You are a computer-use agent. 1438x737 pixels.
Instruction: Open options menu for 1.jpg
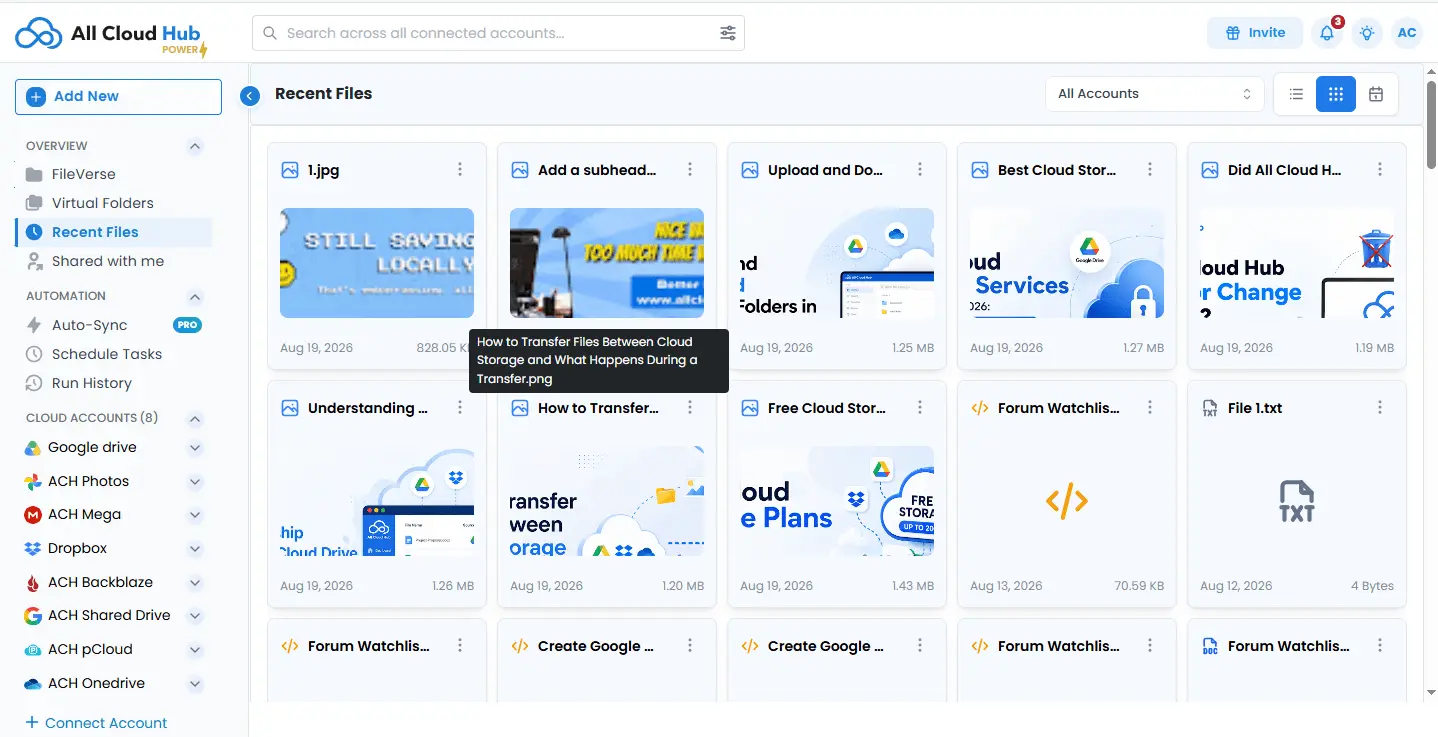click(460, 170)
